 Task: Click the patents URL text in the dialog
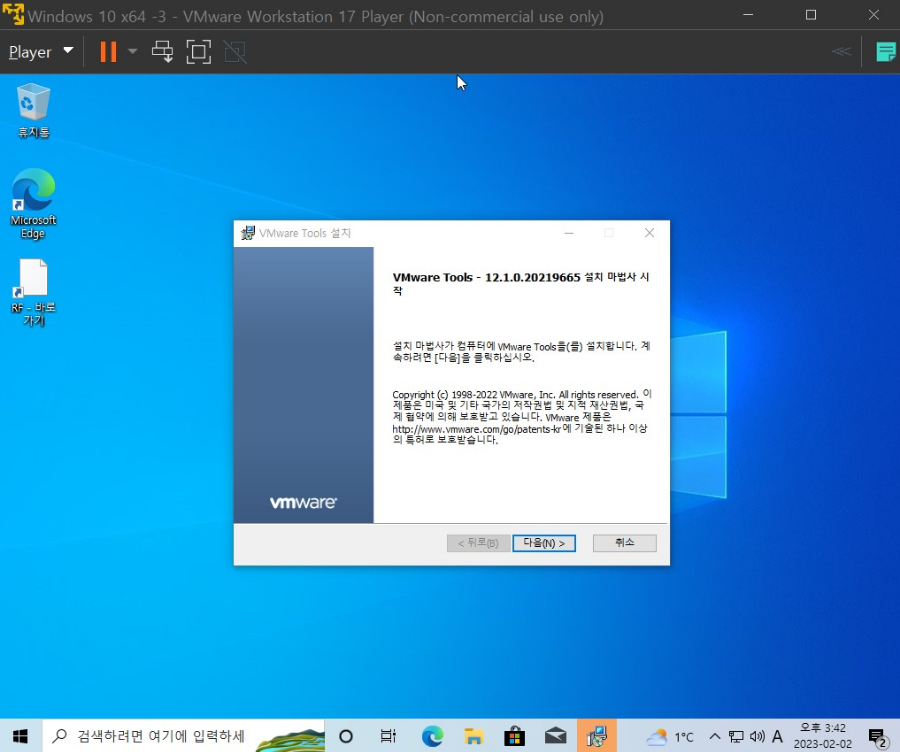476,429
